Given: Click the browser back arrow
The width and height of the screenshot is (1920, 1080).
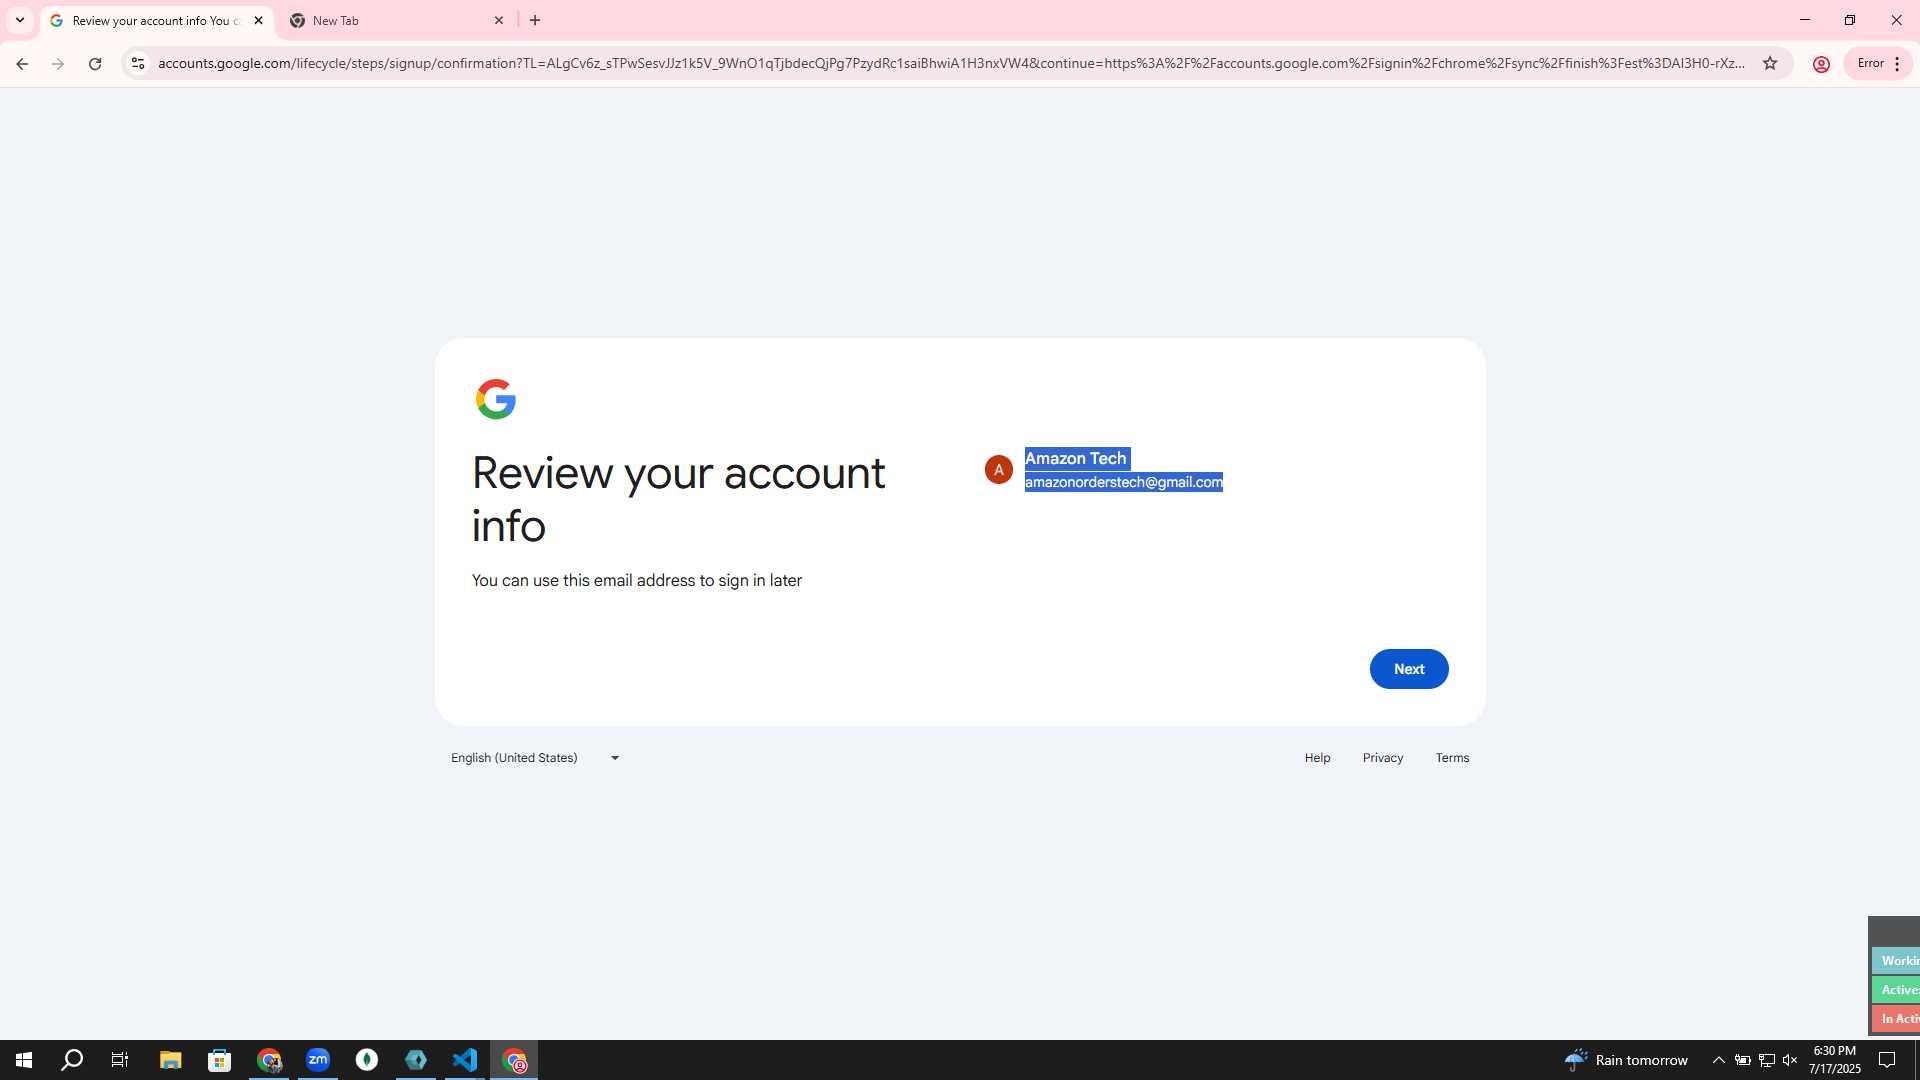Looking at the screenshot, I should pyautogui.click(x=22, y=63).
